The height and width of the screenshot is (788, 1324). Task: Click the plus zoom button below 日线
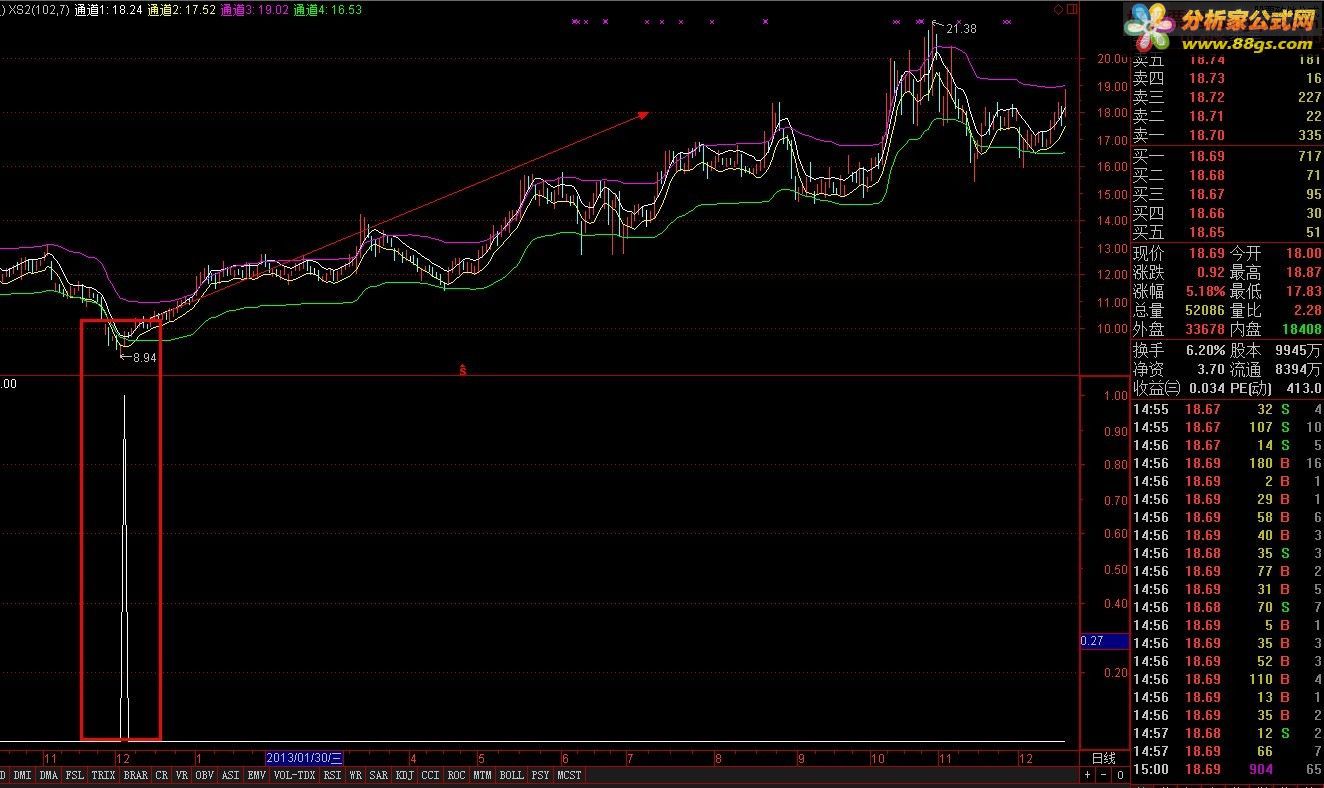coord(1089,775)
